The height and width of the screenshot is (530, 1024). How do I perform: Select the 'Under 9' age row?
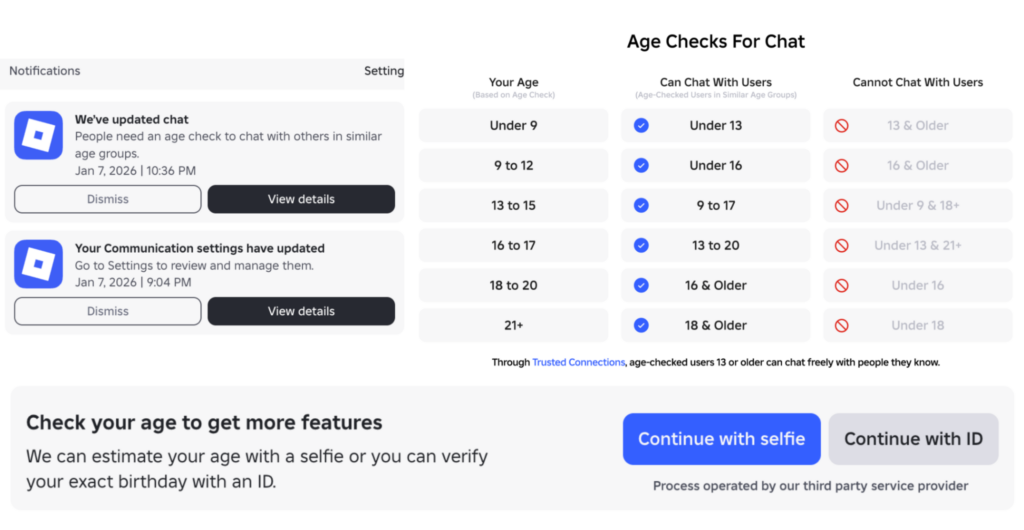pyautogui.click(x=513, y=126)
